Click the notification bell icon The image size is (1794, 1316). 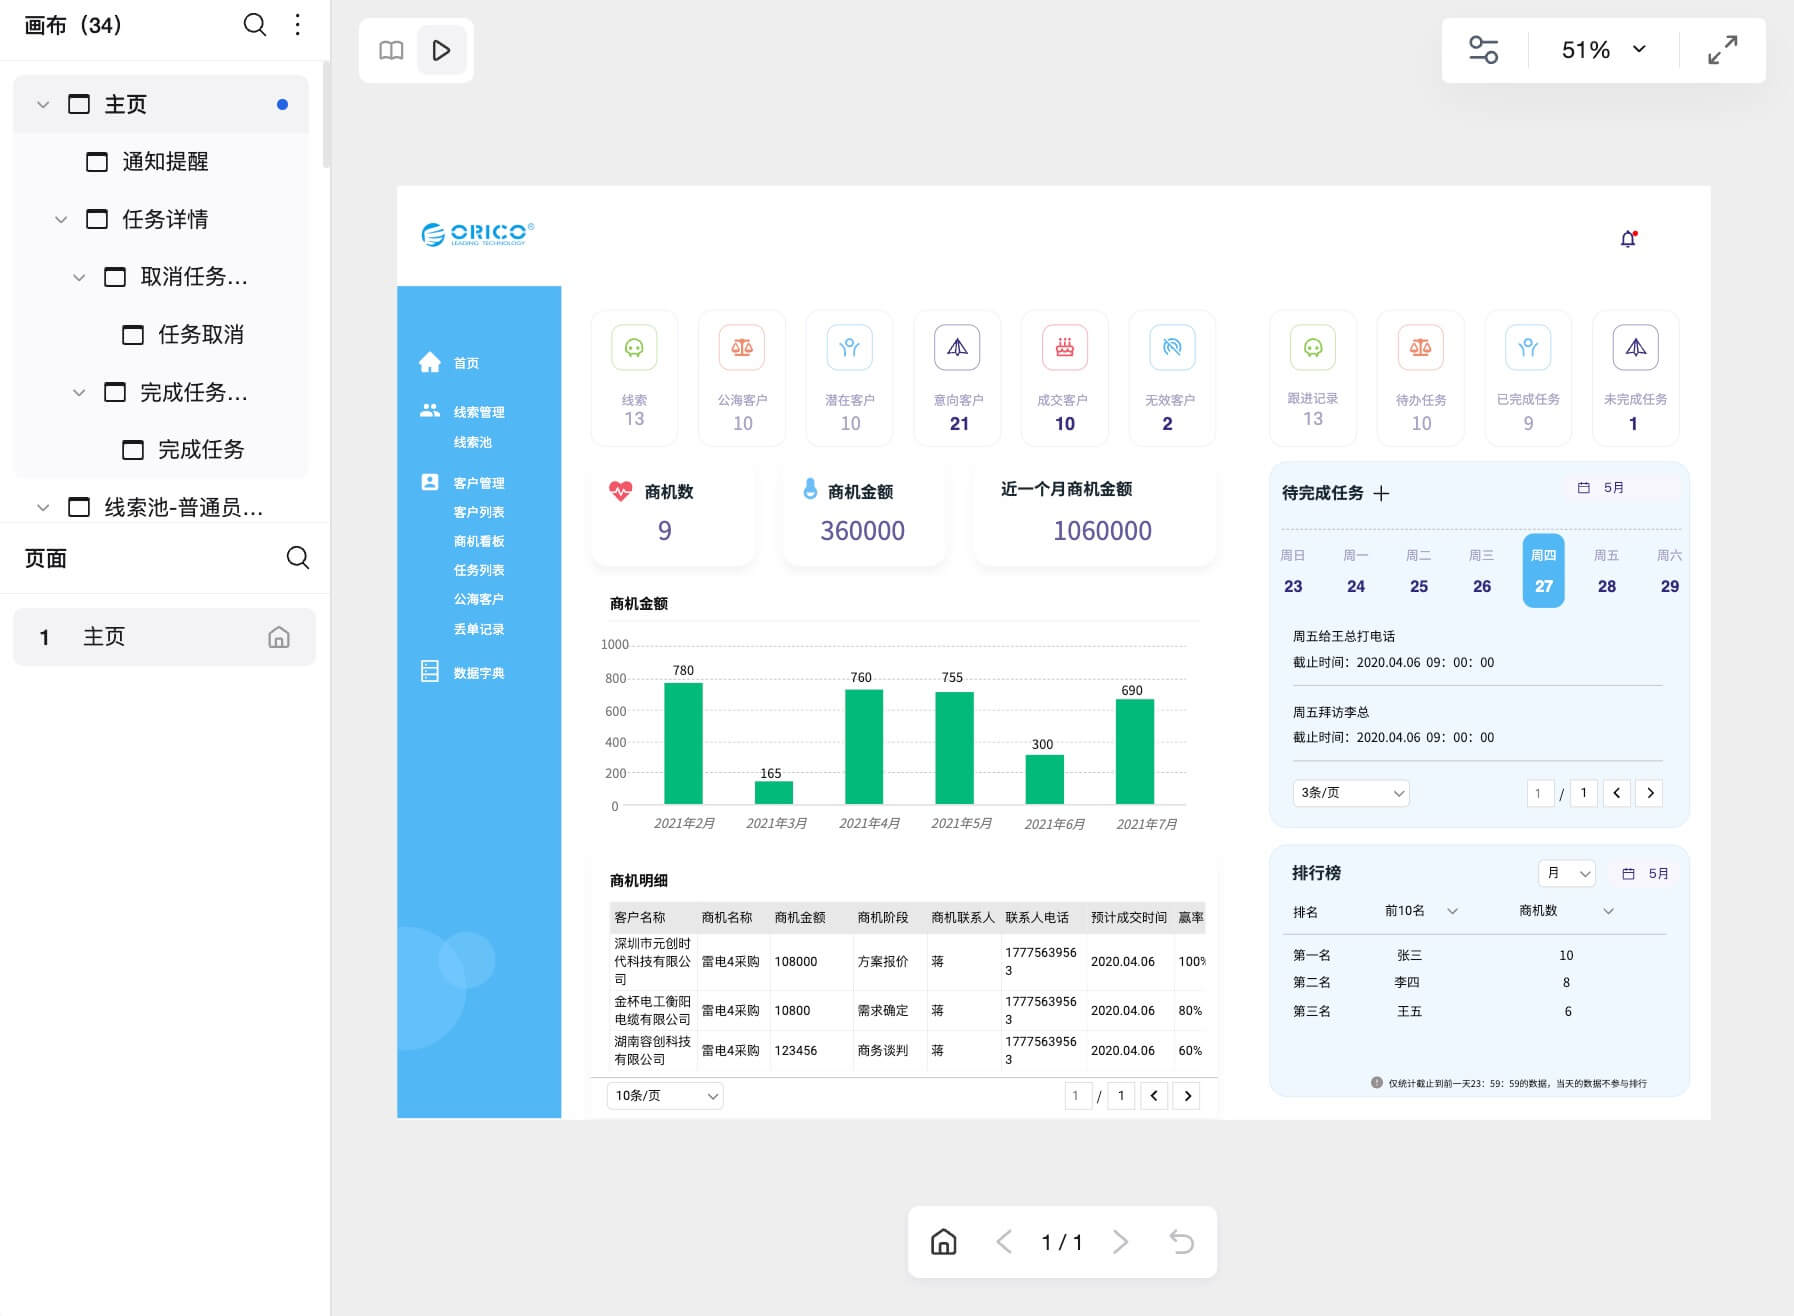click(x=1628, y=239)
